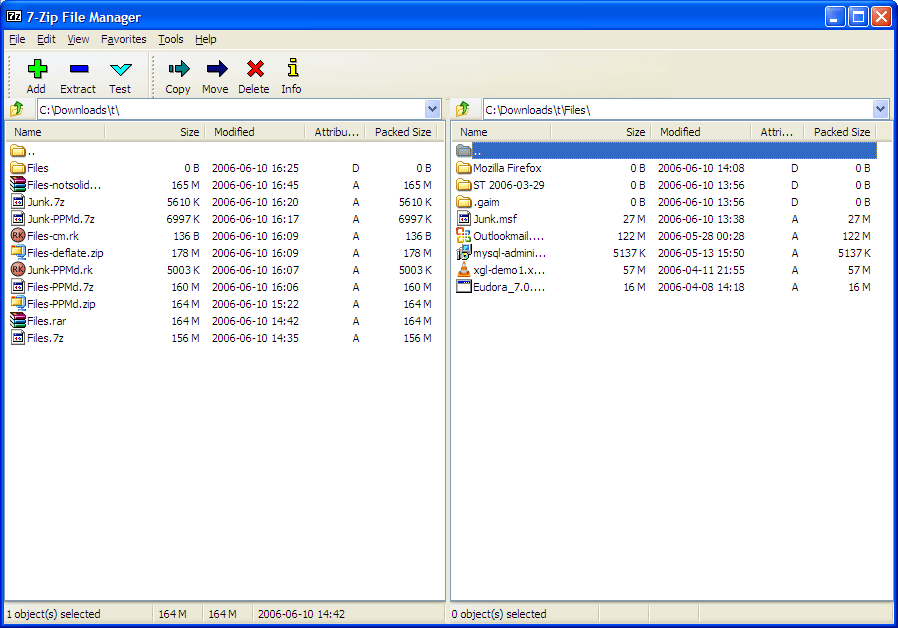Click modified date 2006-05-28 00:28
898x628 pixels.
click(701, 236)
